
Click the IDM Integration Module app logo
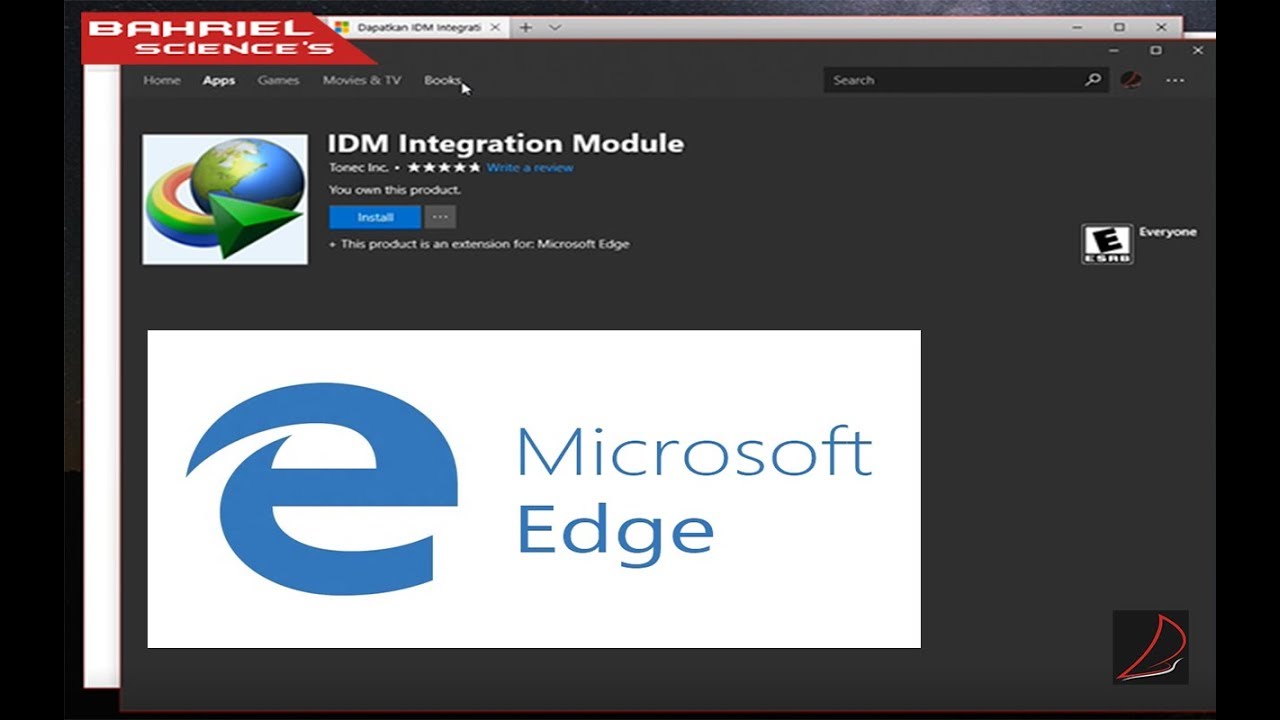[225, 200]
